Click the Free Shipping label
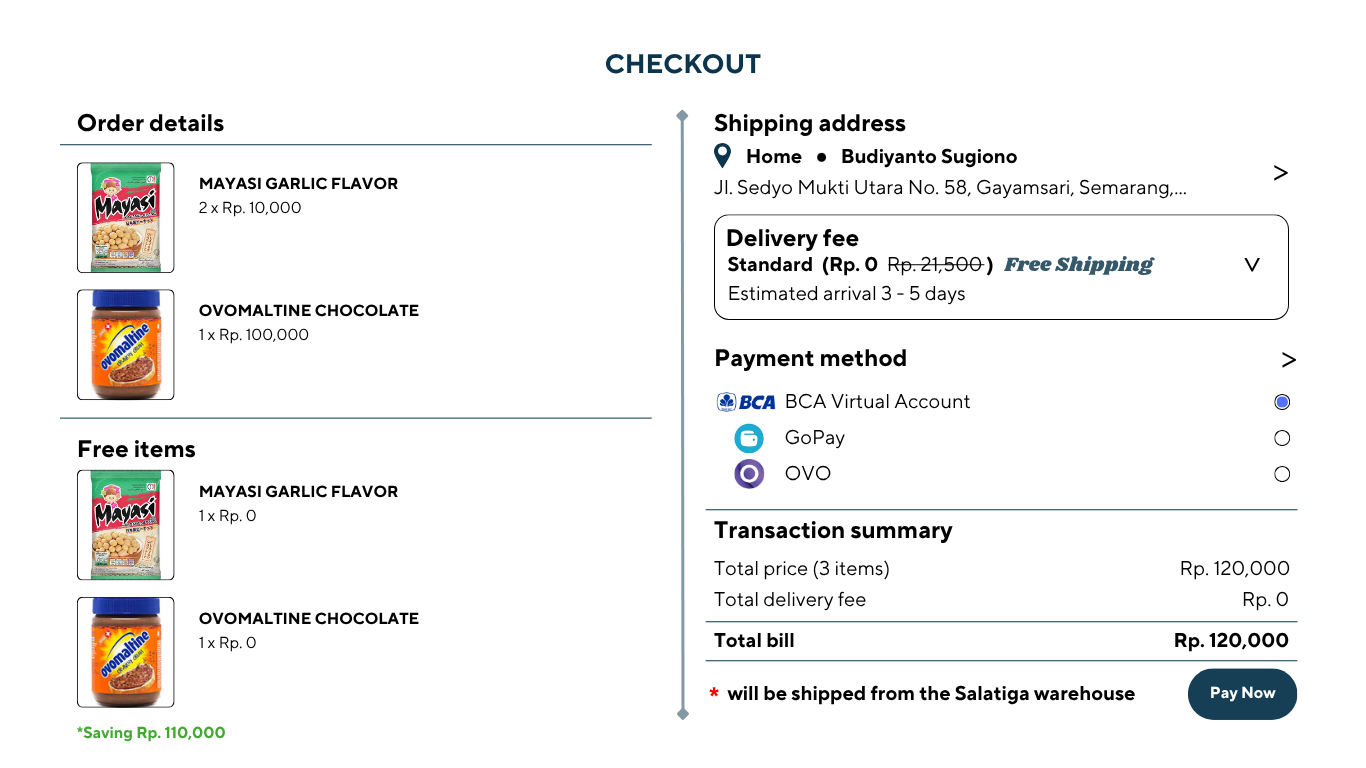Viewport: 1366px width, 768px height. [x=1078, y=265]
